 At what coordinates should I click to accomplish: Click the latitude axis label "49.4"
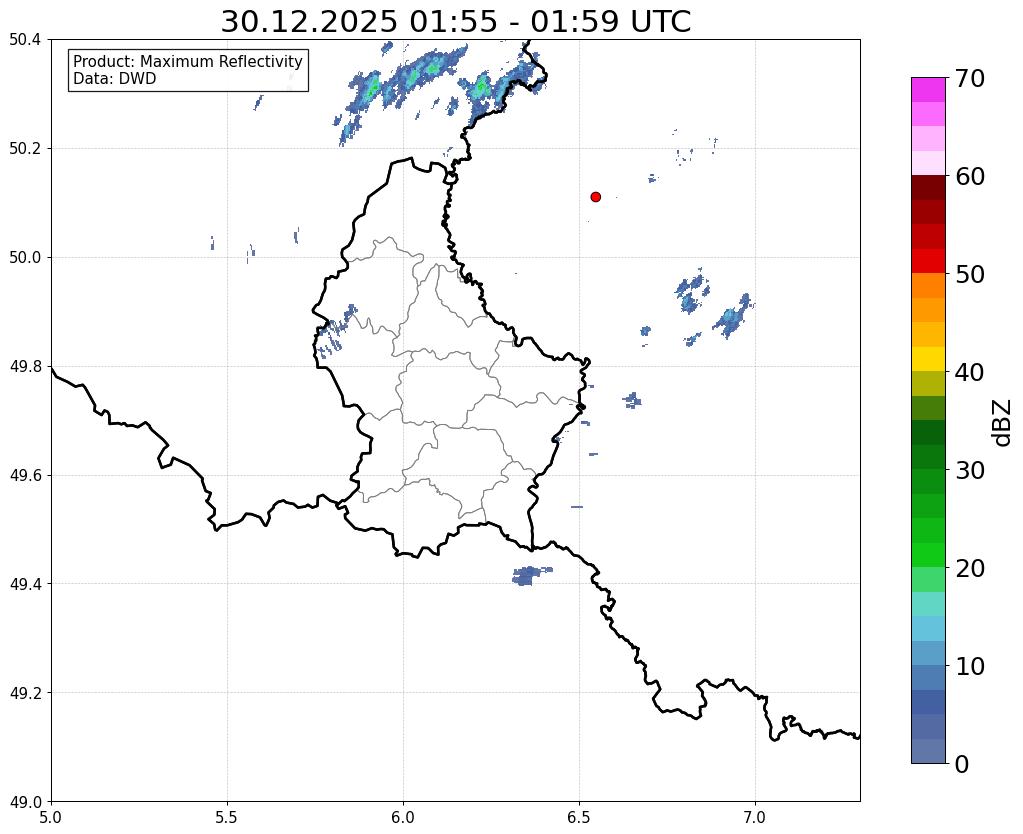(x=25, y=583)
